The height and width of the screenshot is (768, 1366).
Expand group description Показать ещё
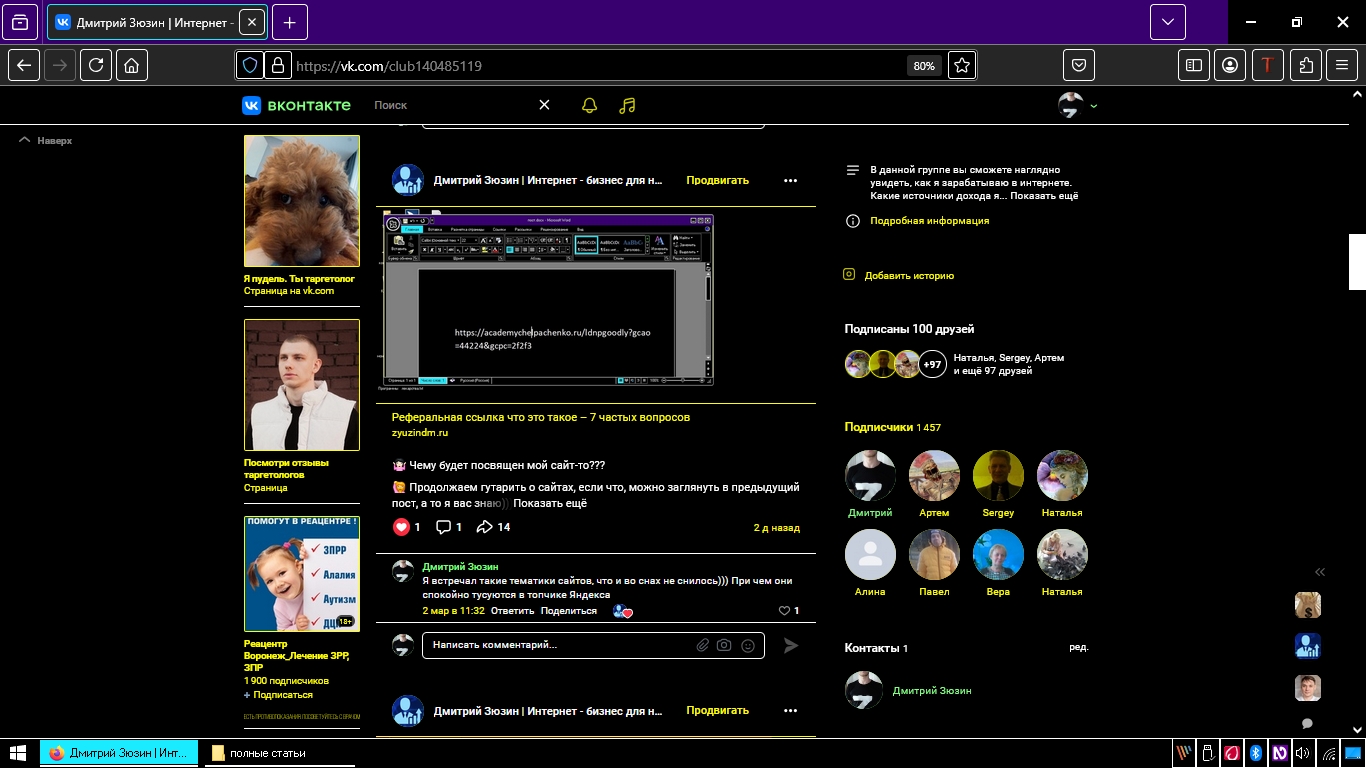(x=1044, y=196)
